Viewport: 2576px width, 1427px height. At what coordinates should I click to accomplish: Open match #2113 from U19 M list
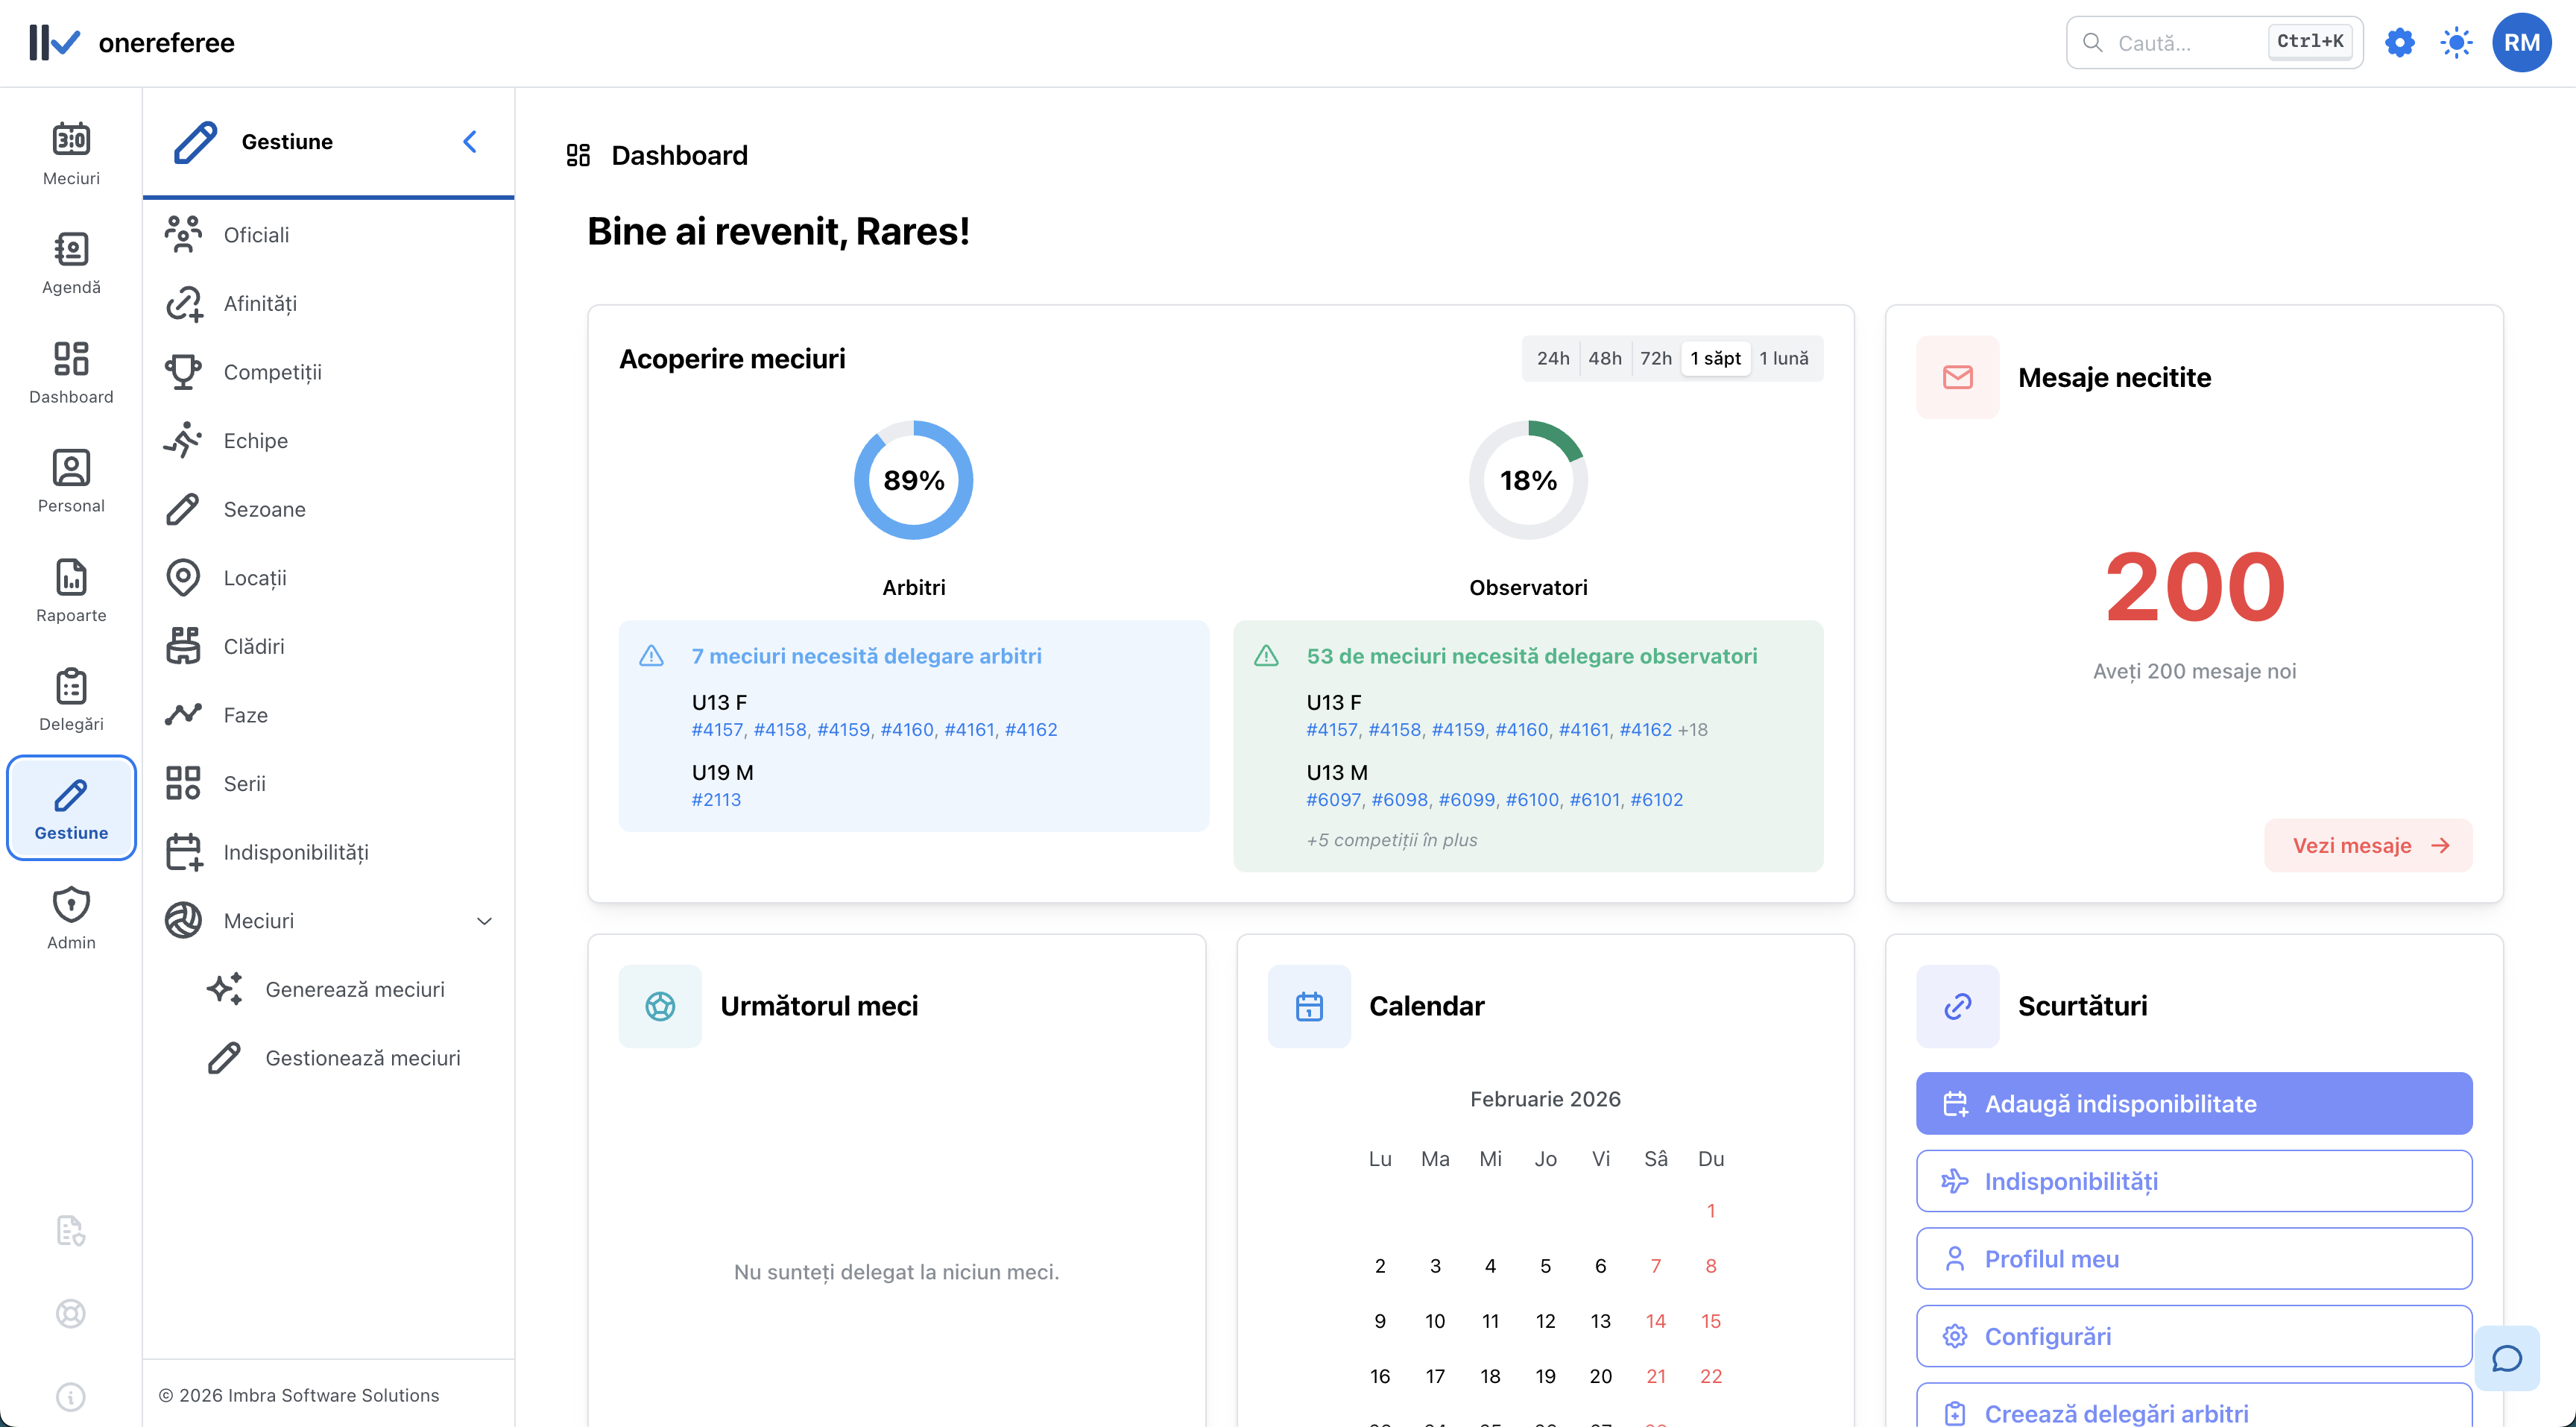point(716,799)
